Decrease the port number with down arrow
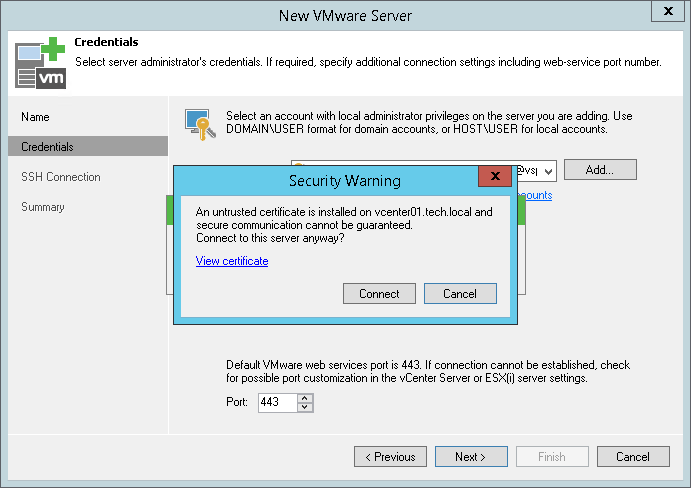This screenshot has height=488, width=691. pyautogui.click(x=305, y=407)
